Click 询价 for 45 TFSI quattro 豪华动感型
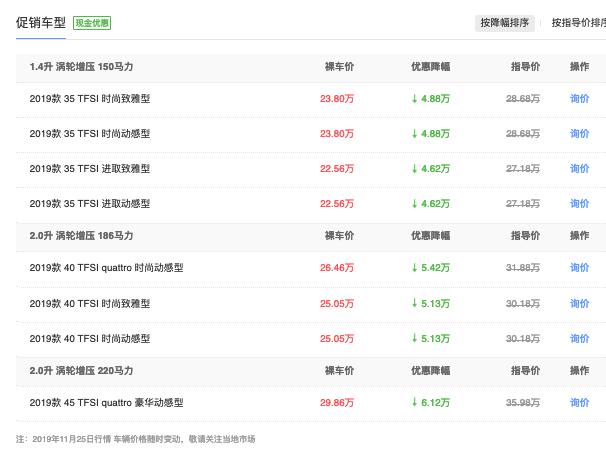The height and width of the screenshot is (454, 606). coord(579,403)
